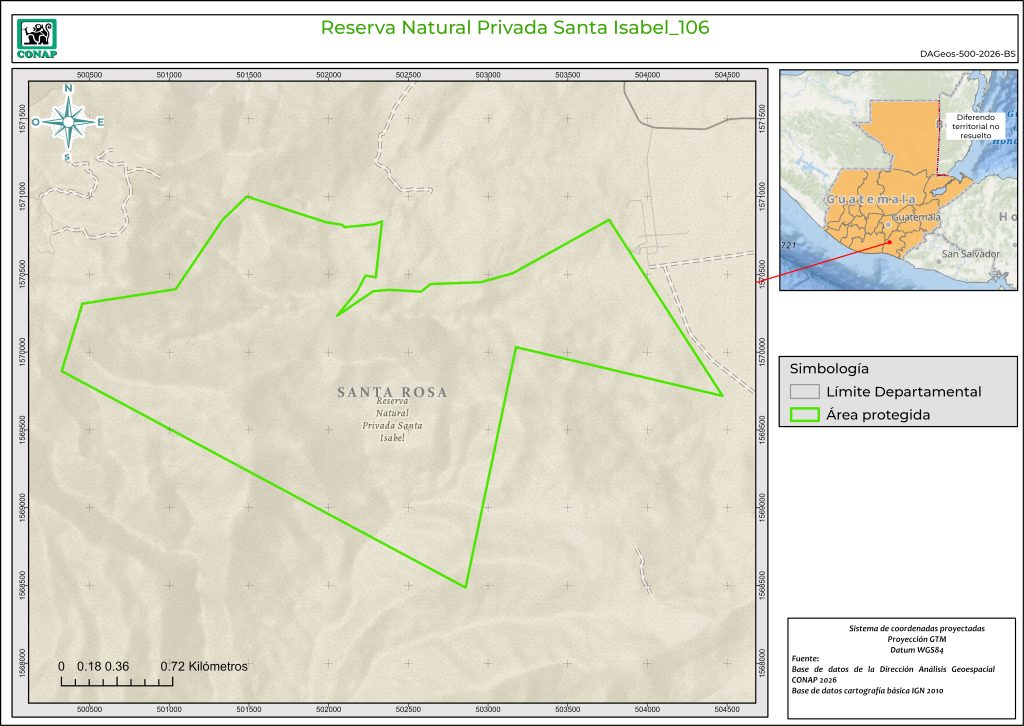Click the 502000 coordinate label on top axis
The height and width of the screenshot is (726, 1024).
[328, 75]
